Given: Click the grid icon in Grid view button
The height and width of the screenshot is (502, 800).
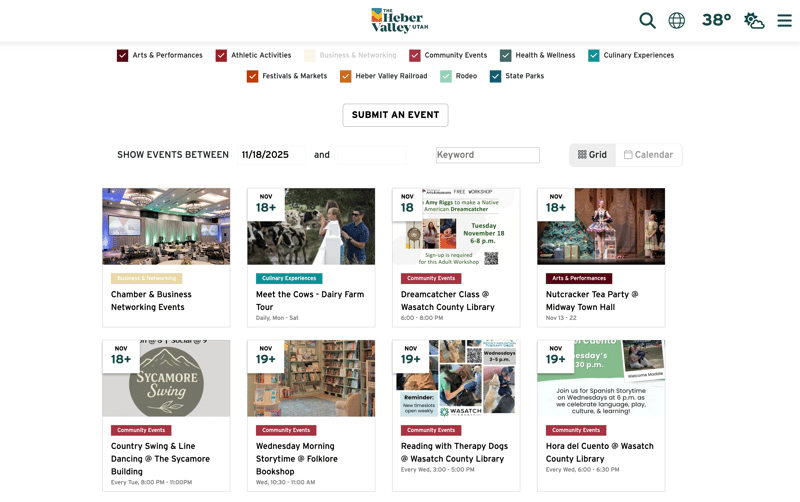Looking at the screenshot, I should (582, 155).
